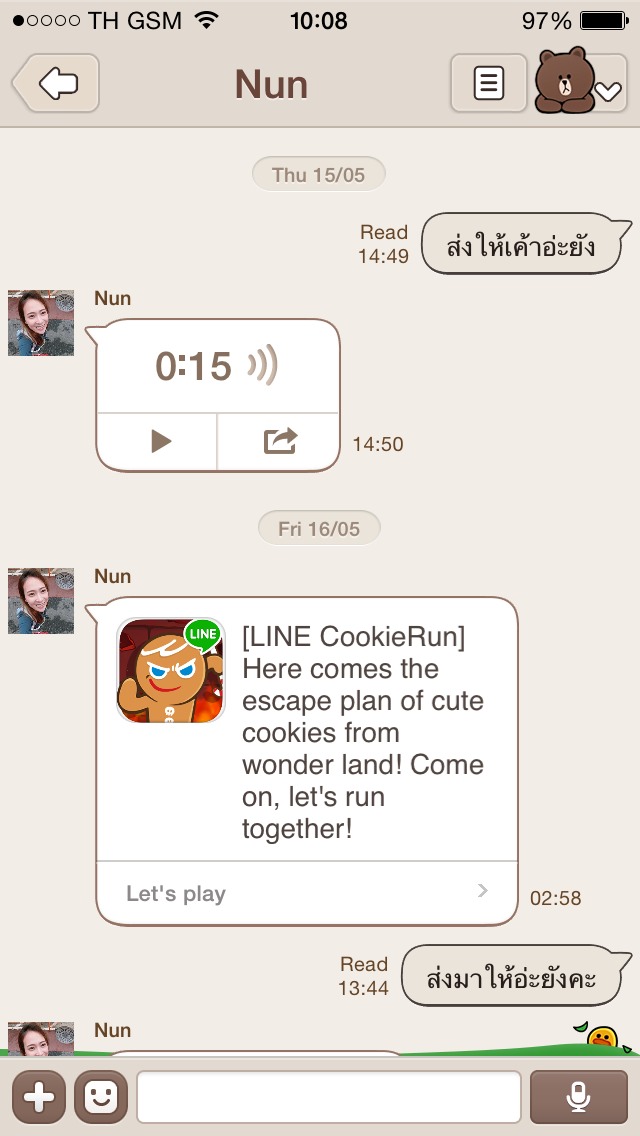Tap the voice message sound wave icon
Image resolution: width=640 pixels, height=1136 pixels.
click(x=263, y=364)
